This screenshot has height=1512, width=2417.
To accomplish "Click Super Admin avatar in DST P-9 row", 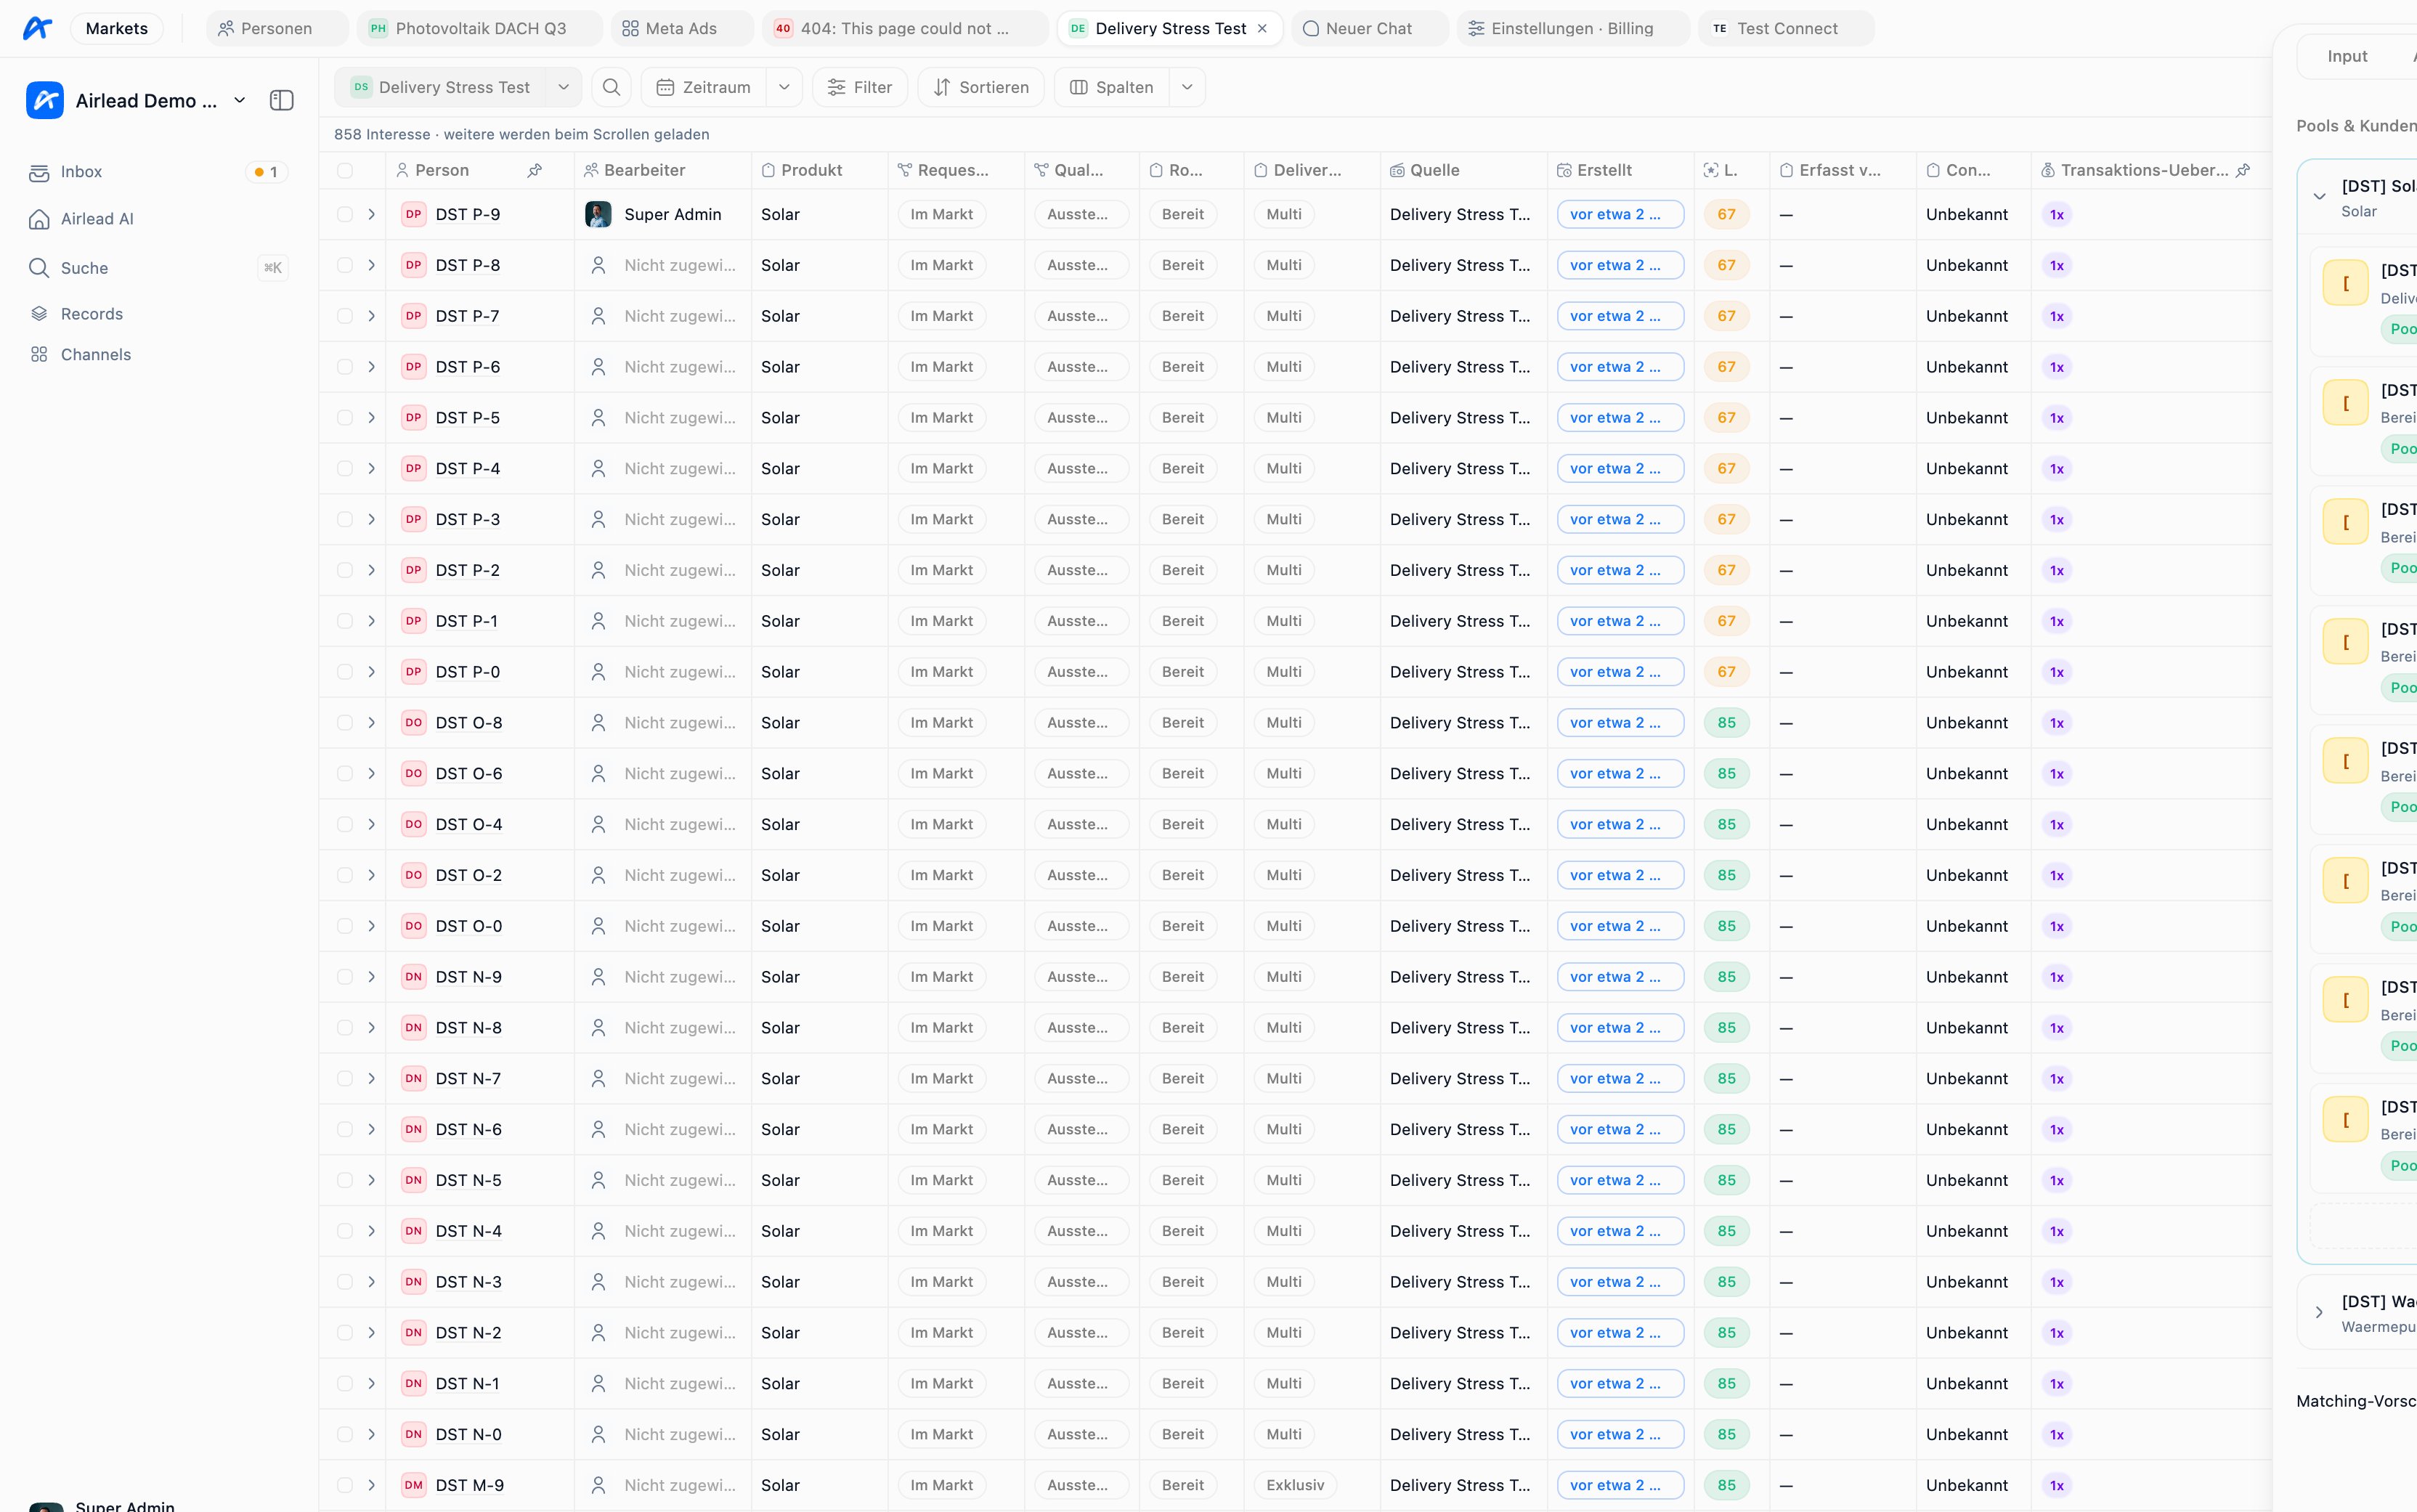I will click(x=598, y=214).
